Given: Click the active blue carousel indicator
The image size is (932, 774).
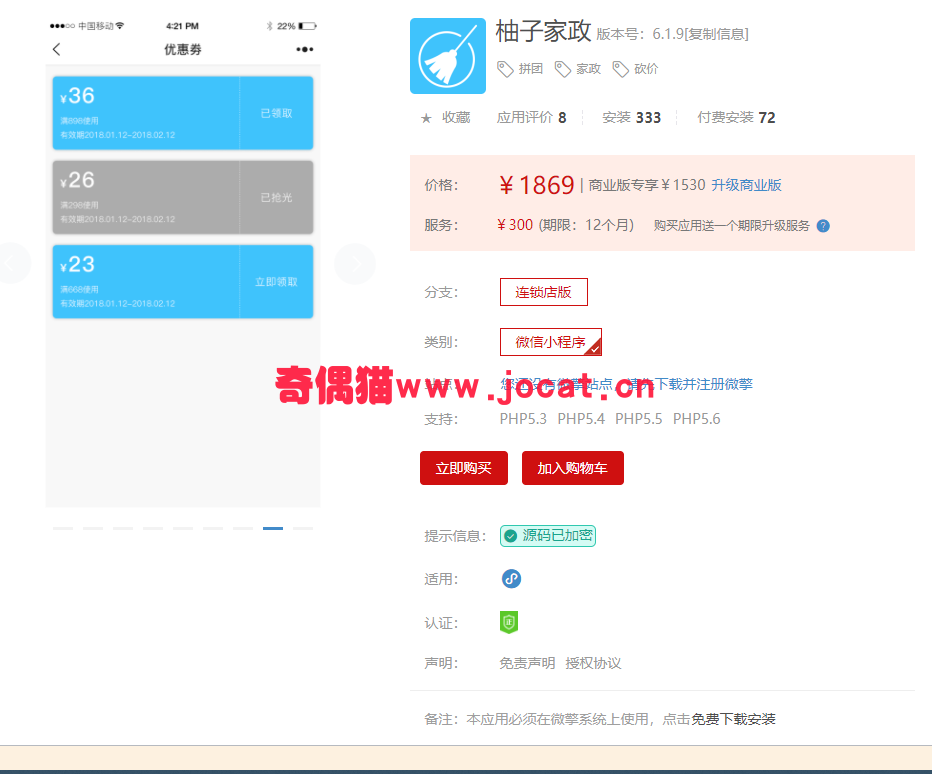Looking at the screenshot, I should click(273, 528).
